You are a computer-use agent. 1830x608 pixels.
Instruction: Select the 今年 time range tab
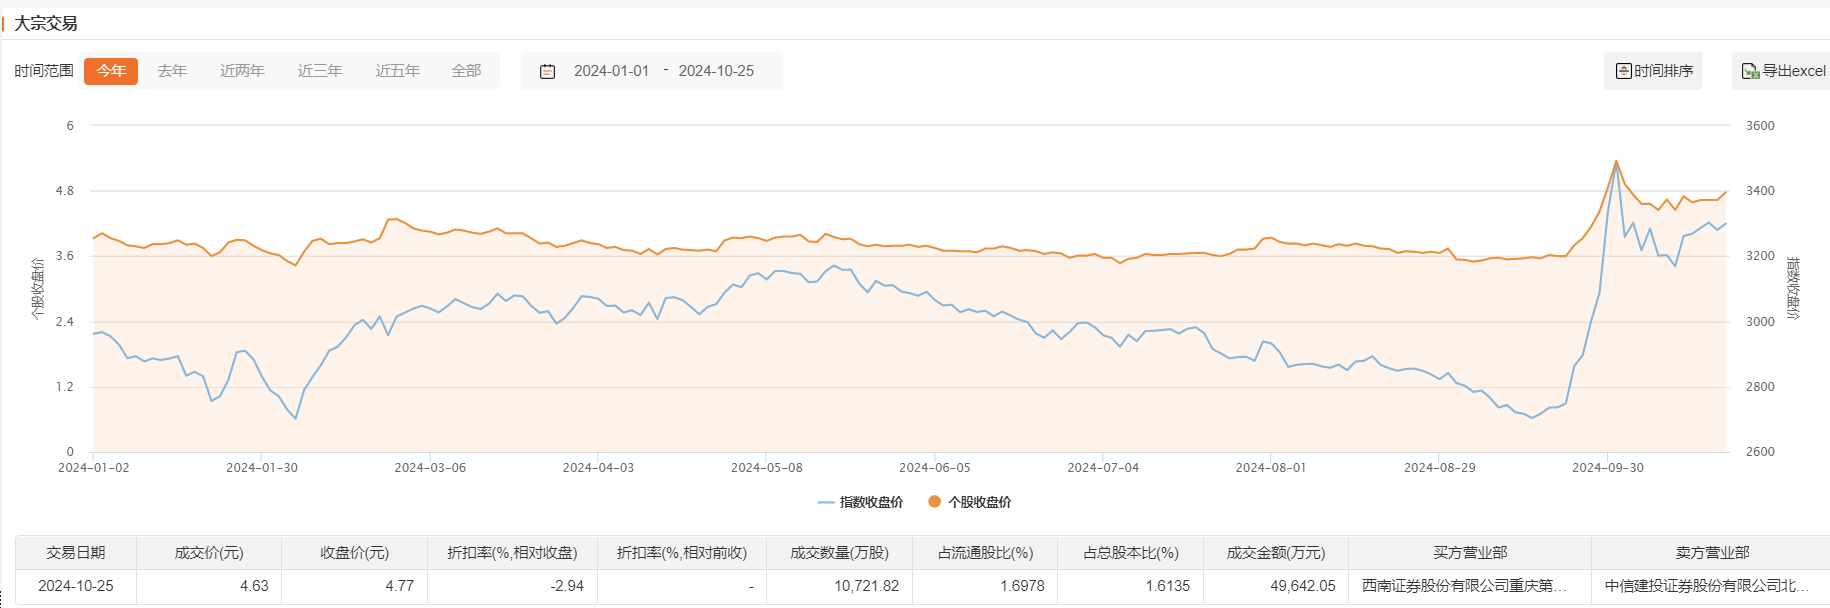111,71
